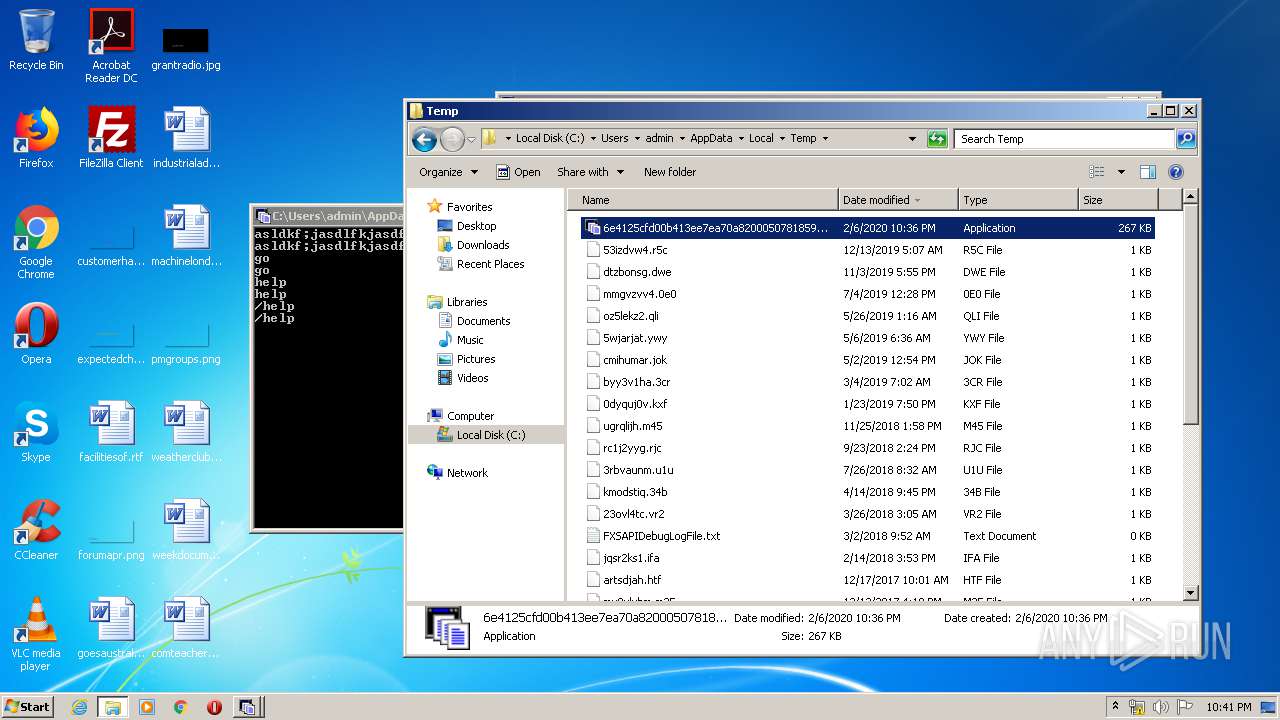Expand the AppData breadcrumb arrow
Image resolution: width=1280 pixels, height=720 pixels.
740,139
